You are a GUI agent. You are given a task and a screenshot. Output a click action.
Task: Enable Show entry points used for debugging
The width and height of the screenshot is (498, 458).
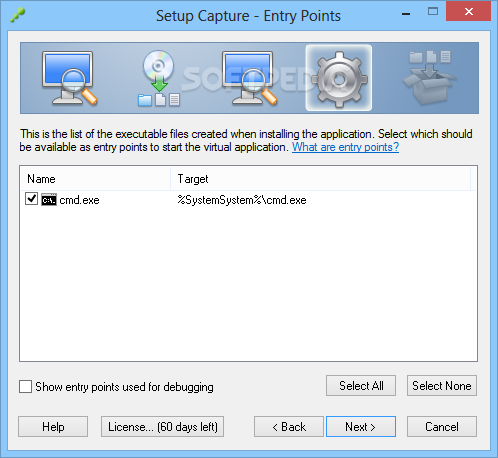[25, 387]
